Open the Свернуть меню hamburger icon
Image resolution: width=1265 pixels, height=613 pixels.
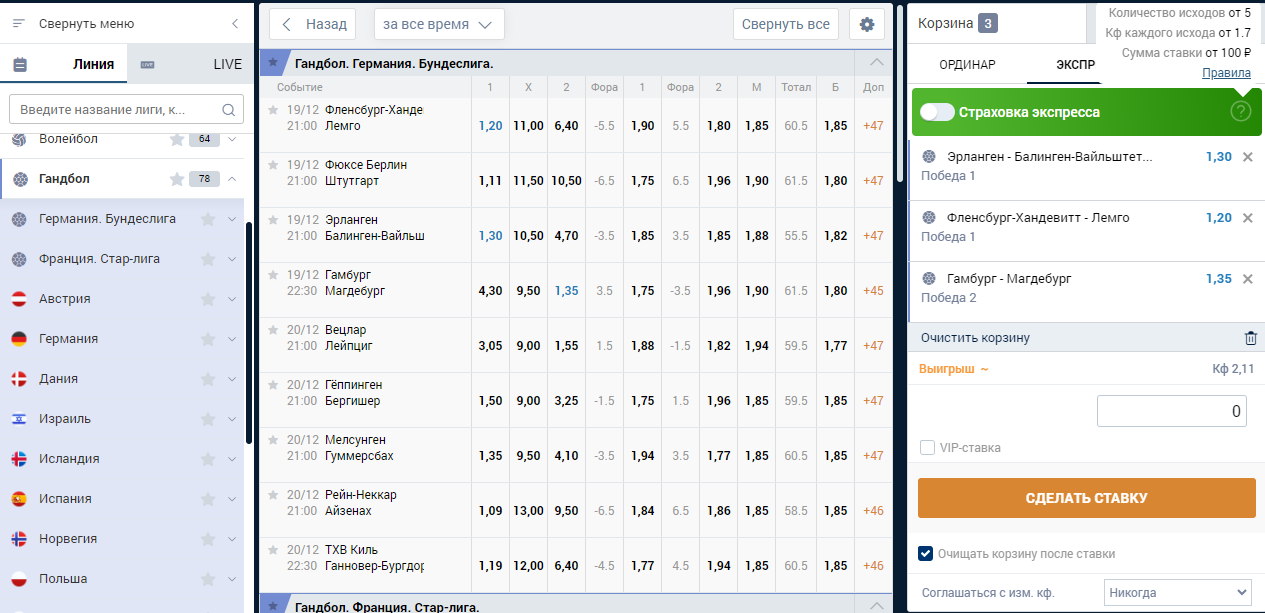tap(19, 23)
